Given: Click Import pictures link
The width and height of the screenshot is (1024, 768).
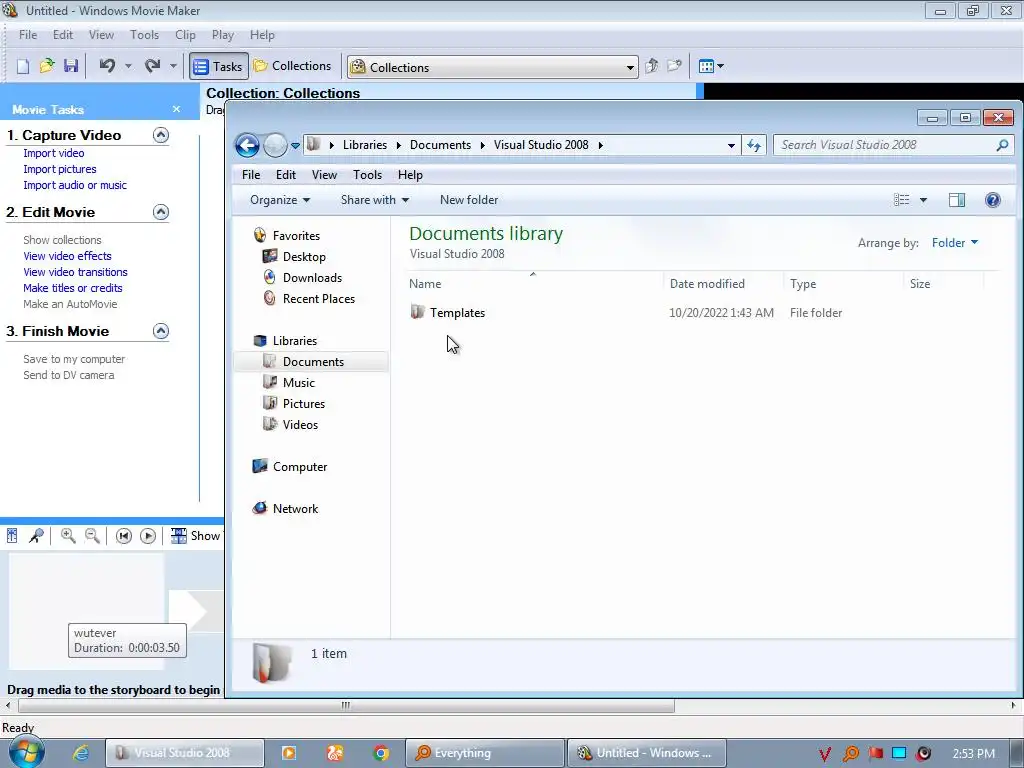Looking at the screenshot, I should [59, 169].
